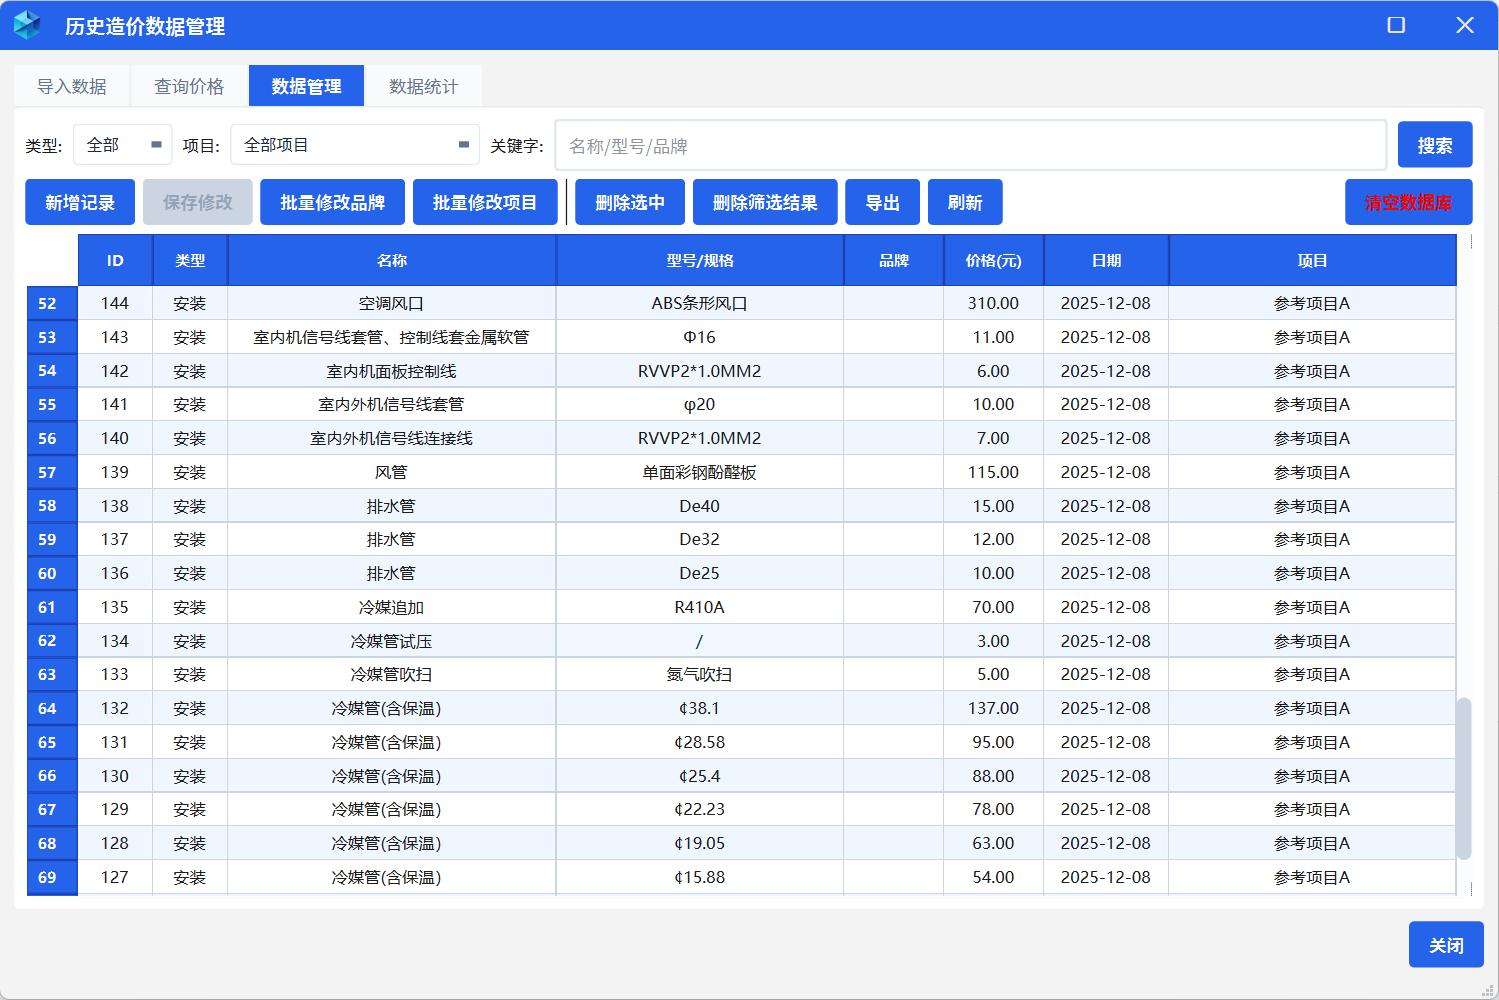1499x1000 pixels.
Task: Click the red 清空数据库 clear database button
Action: click(x=1408, y=201)
